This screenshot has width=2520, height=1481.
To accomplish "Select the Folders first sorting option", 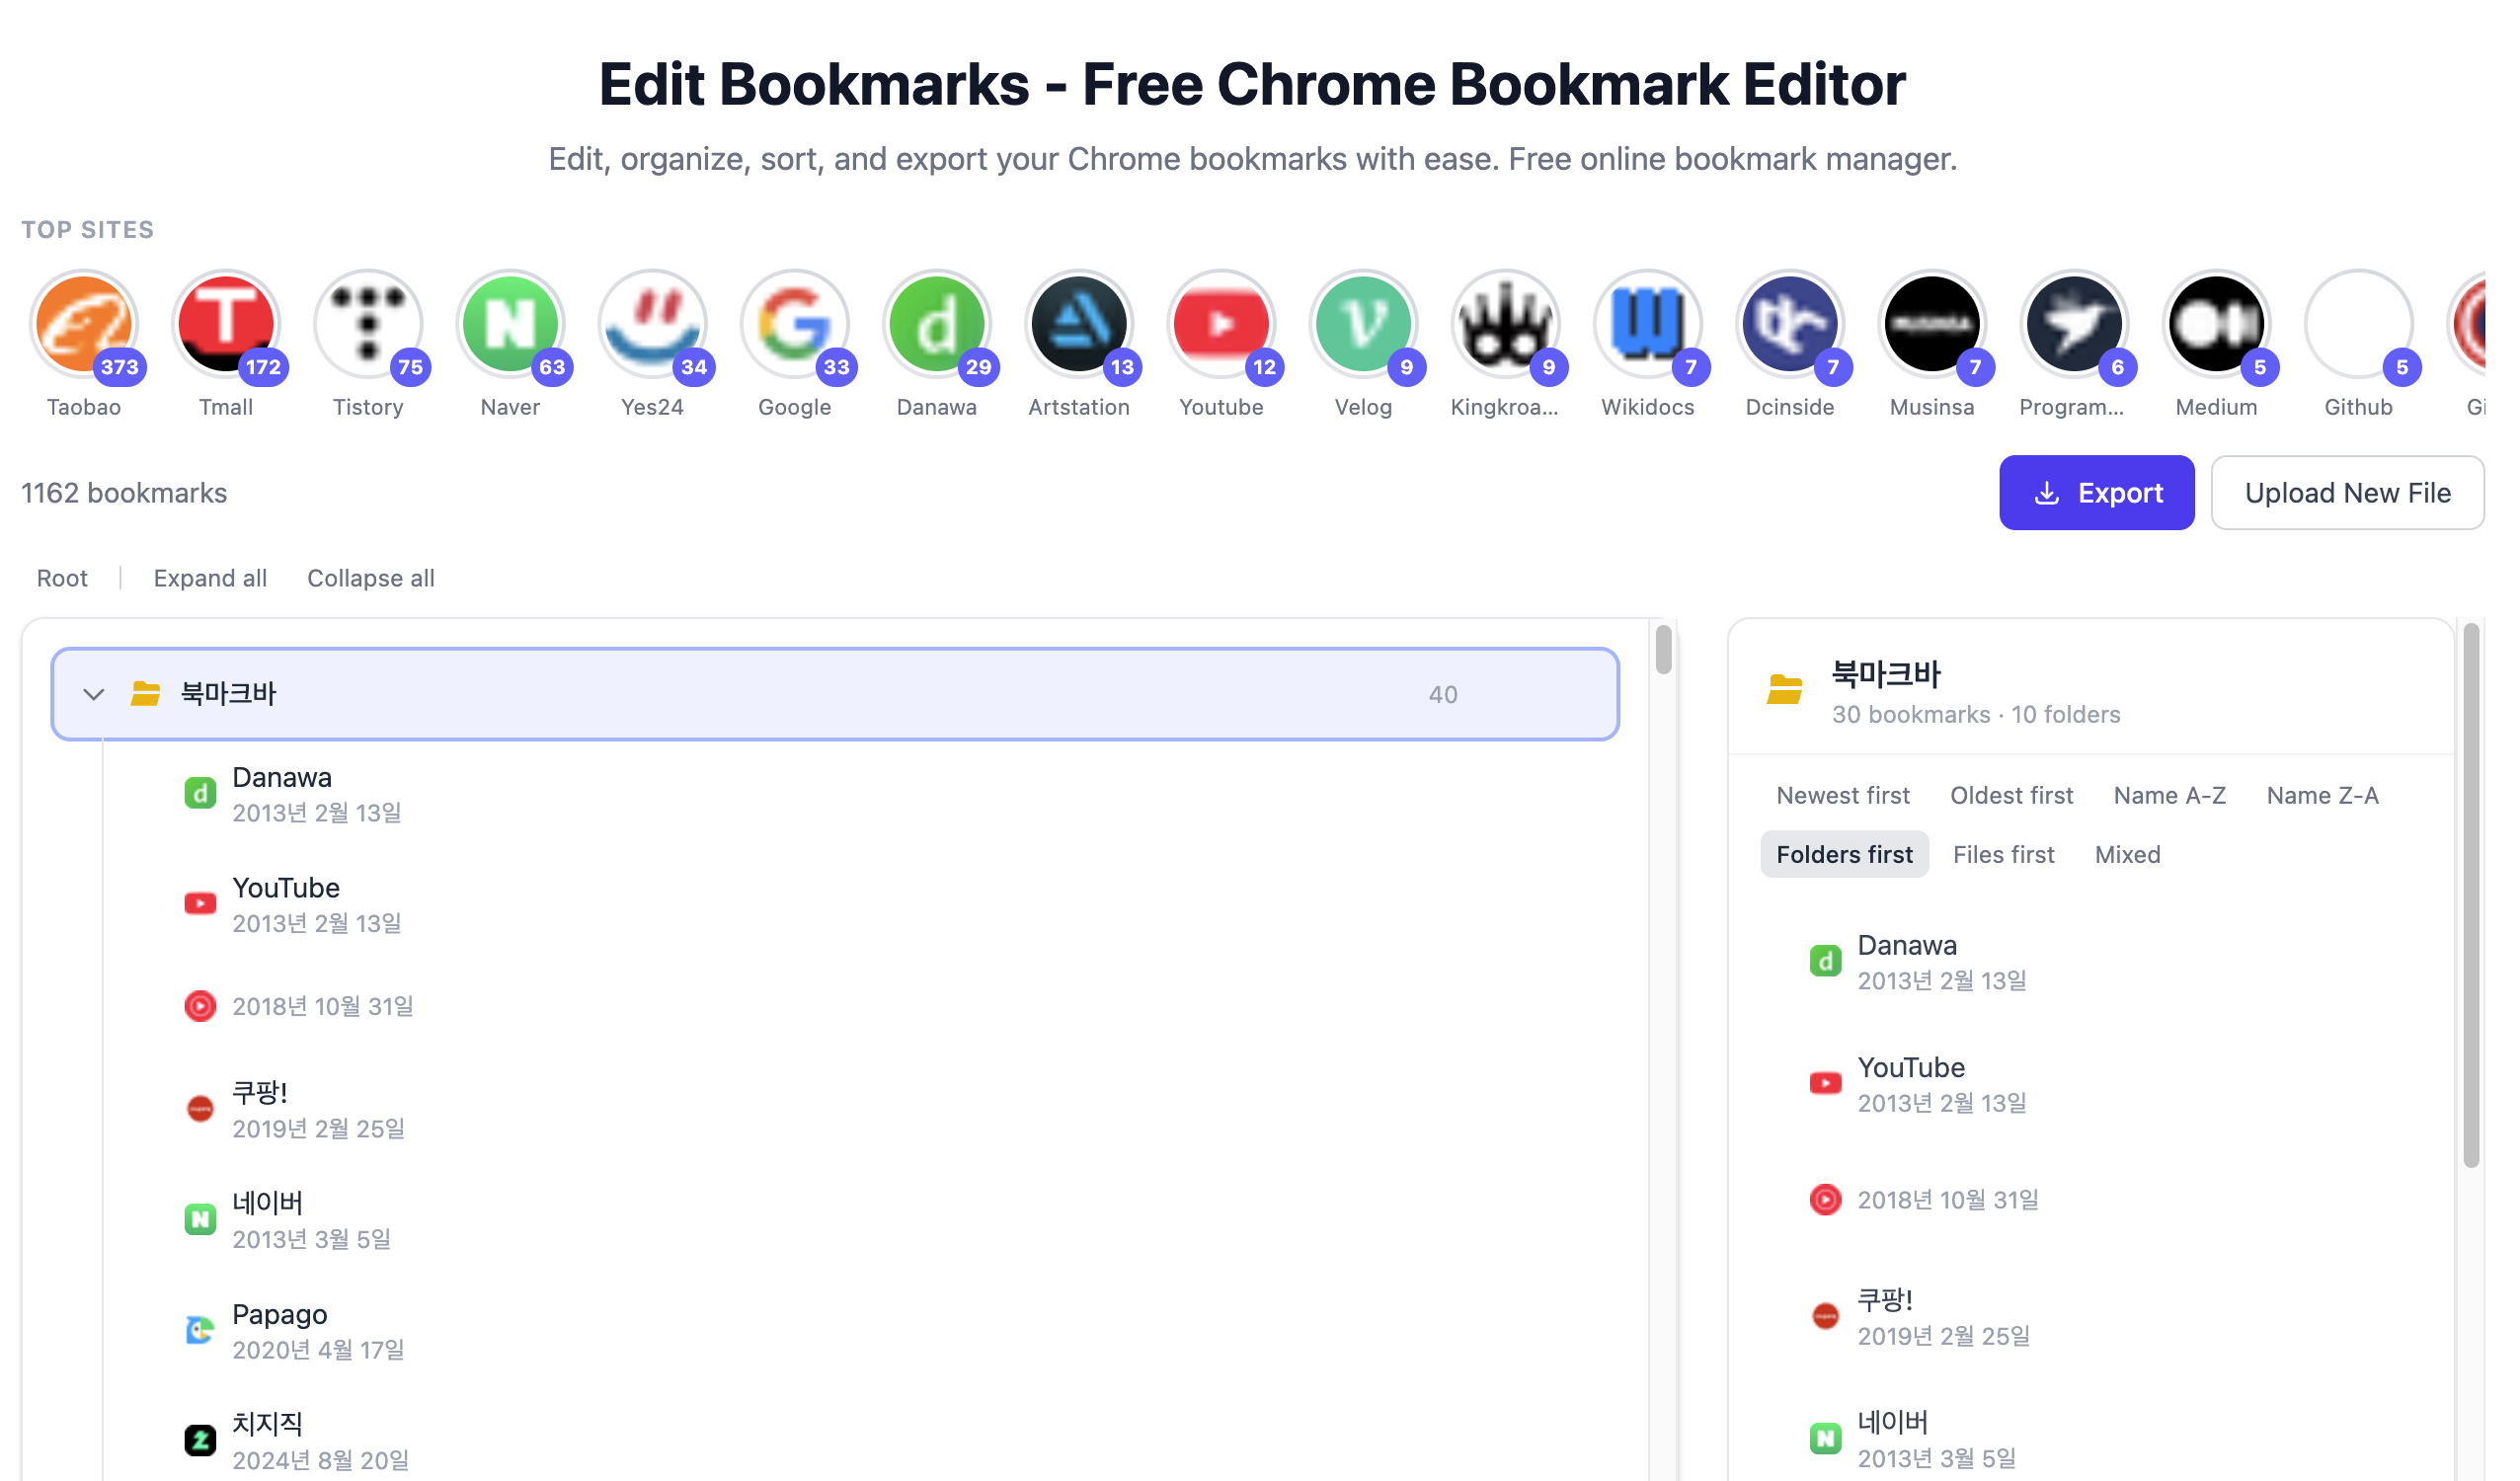I will 1844,854.
